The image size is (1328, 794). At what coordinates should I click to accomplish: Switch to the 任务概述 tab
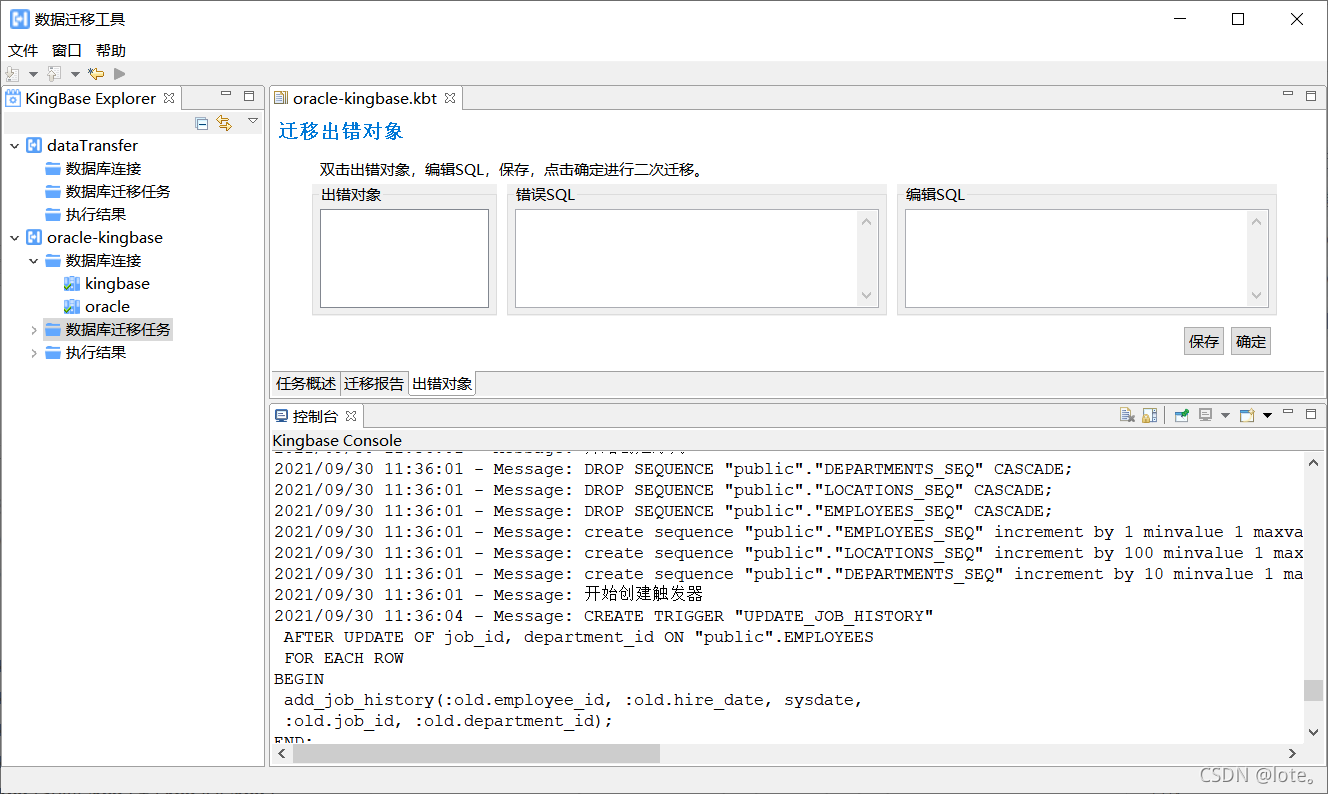tap(306, 384)
